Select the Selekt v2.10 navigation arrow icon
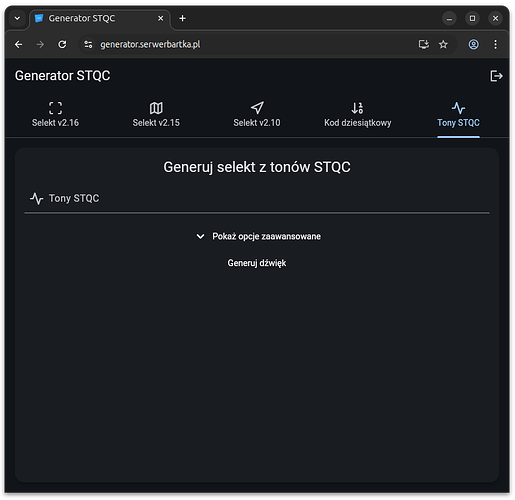The width and height of the screenshot is (515, 500). tap(257, 108)
